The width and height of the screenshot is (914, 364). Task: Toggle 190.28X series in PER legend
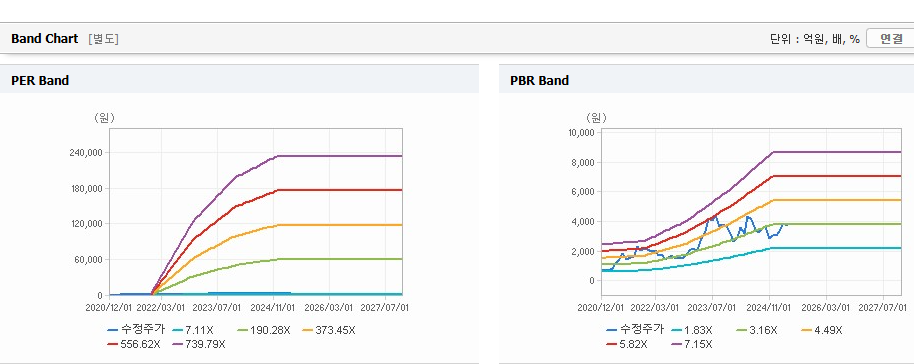[x=263, y=330]
